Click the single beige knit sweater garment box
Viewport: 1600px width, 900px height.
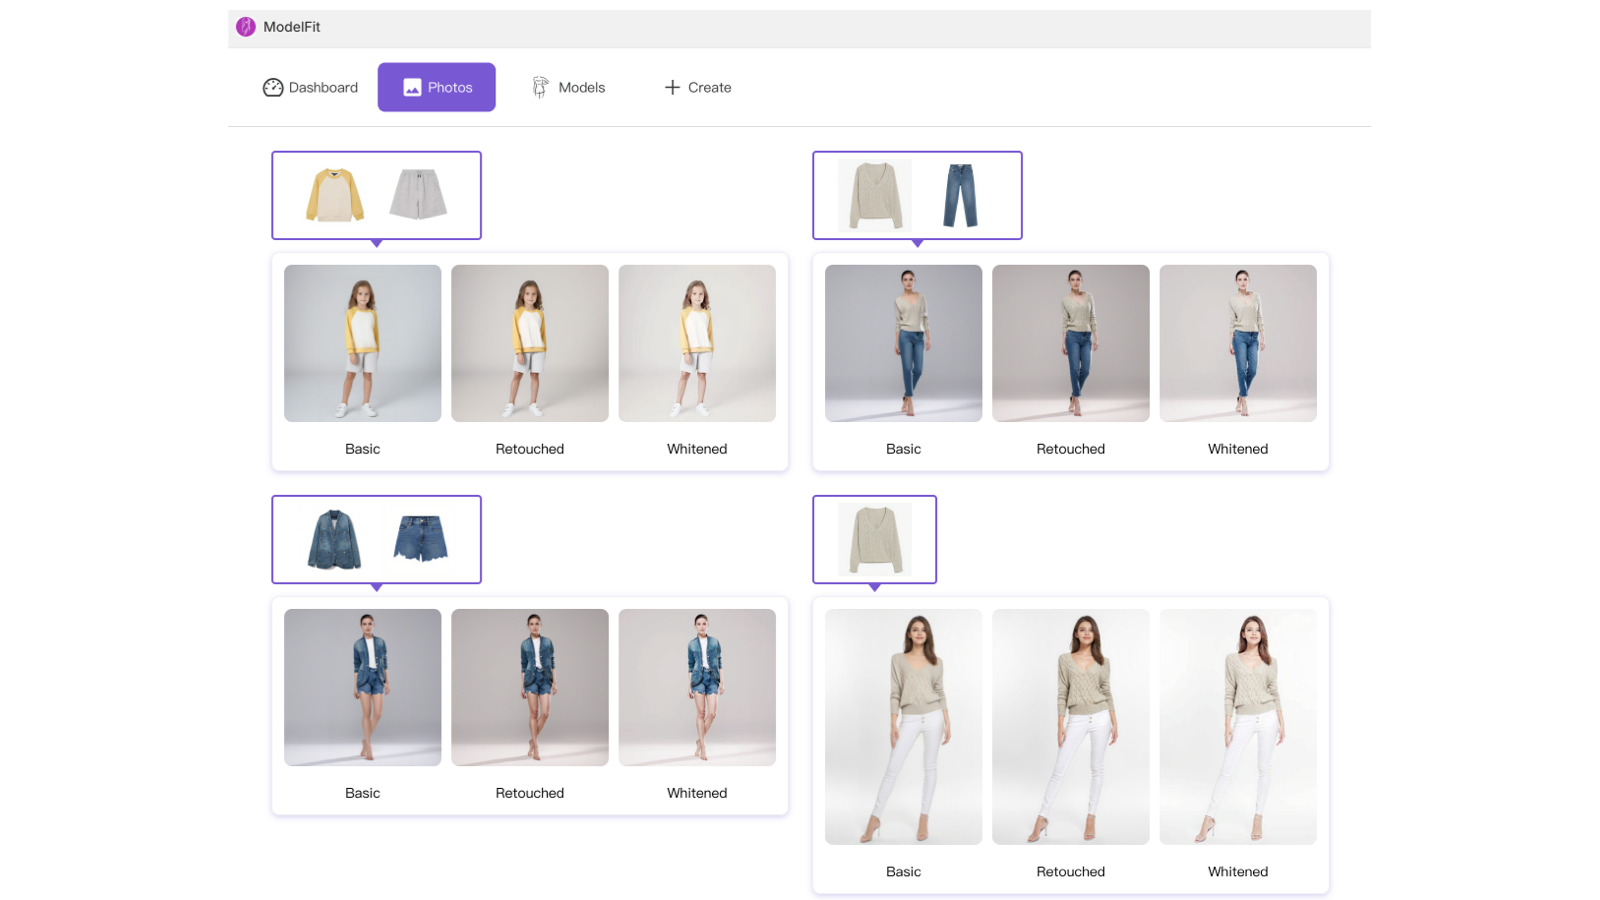875,539
